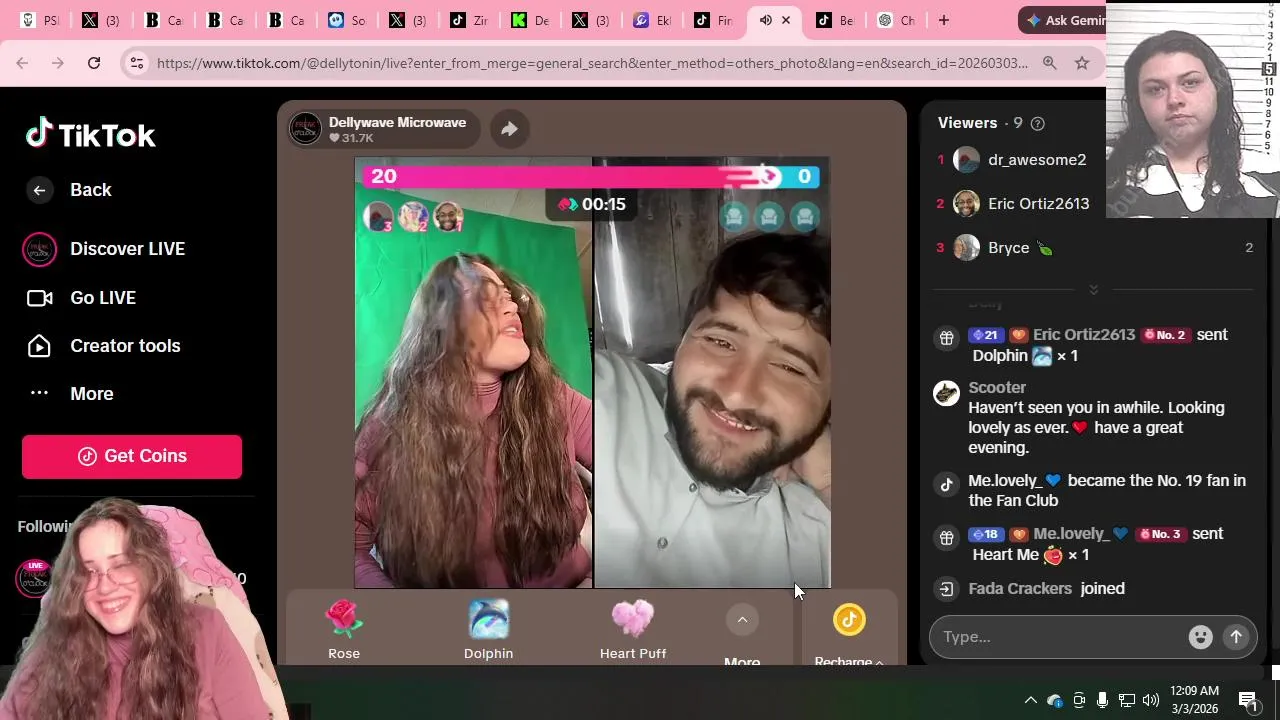Mute the tab with its speaker icon
The width and height of the screenshot is (1280, 720).
[x=765, y=20]
